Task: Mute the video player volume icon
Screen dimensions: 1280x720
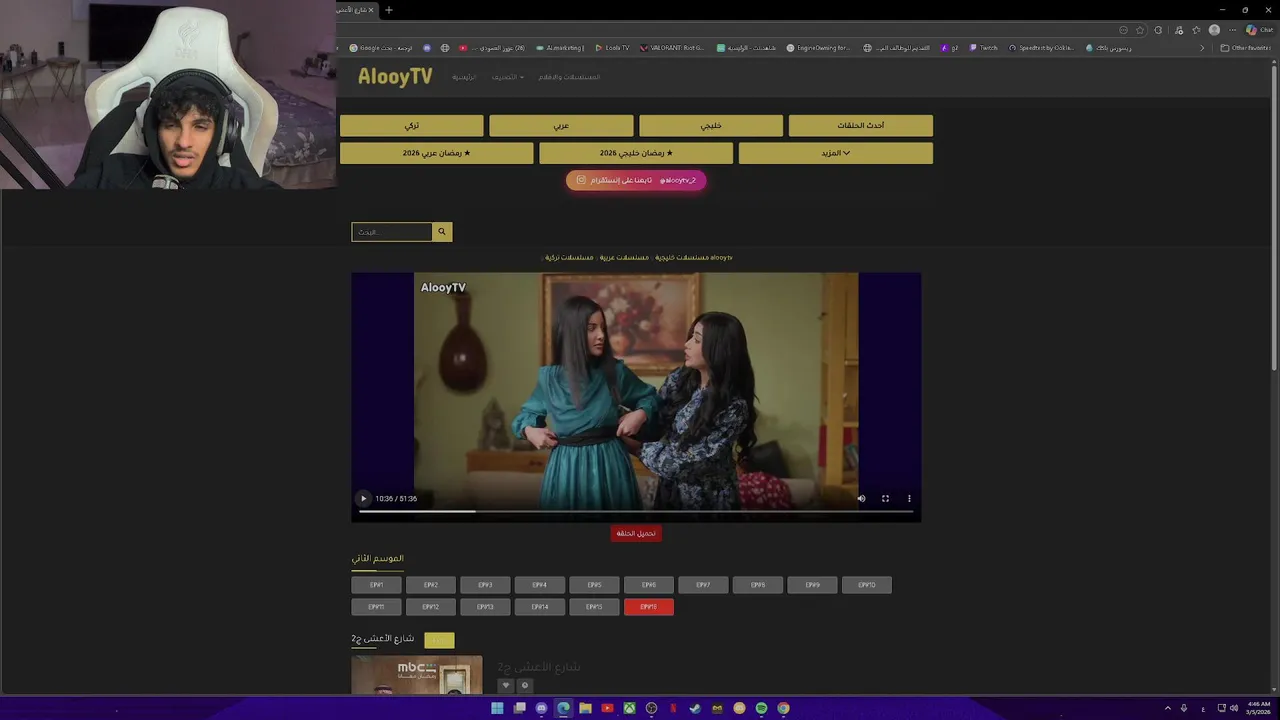Action: click(861, 498)
